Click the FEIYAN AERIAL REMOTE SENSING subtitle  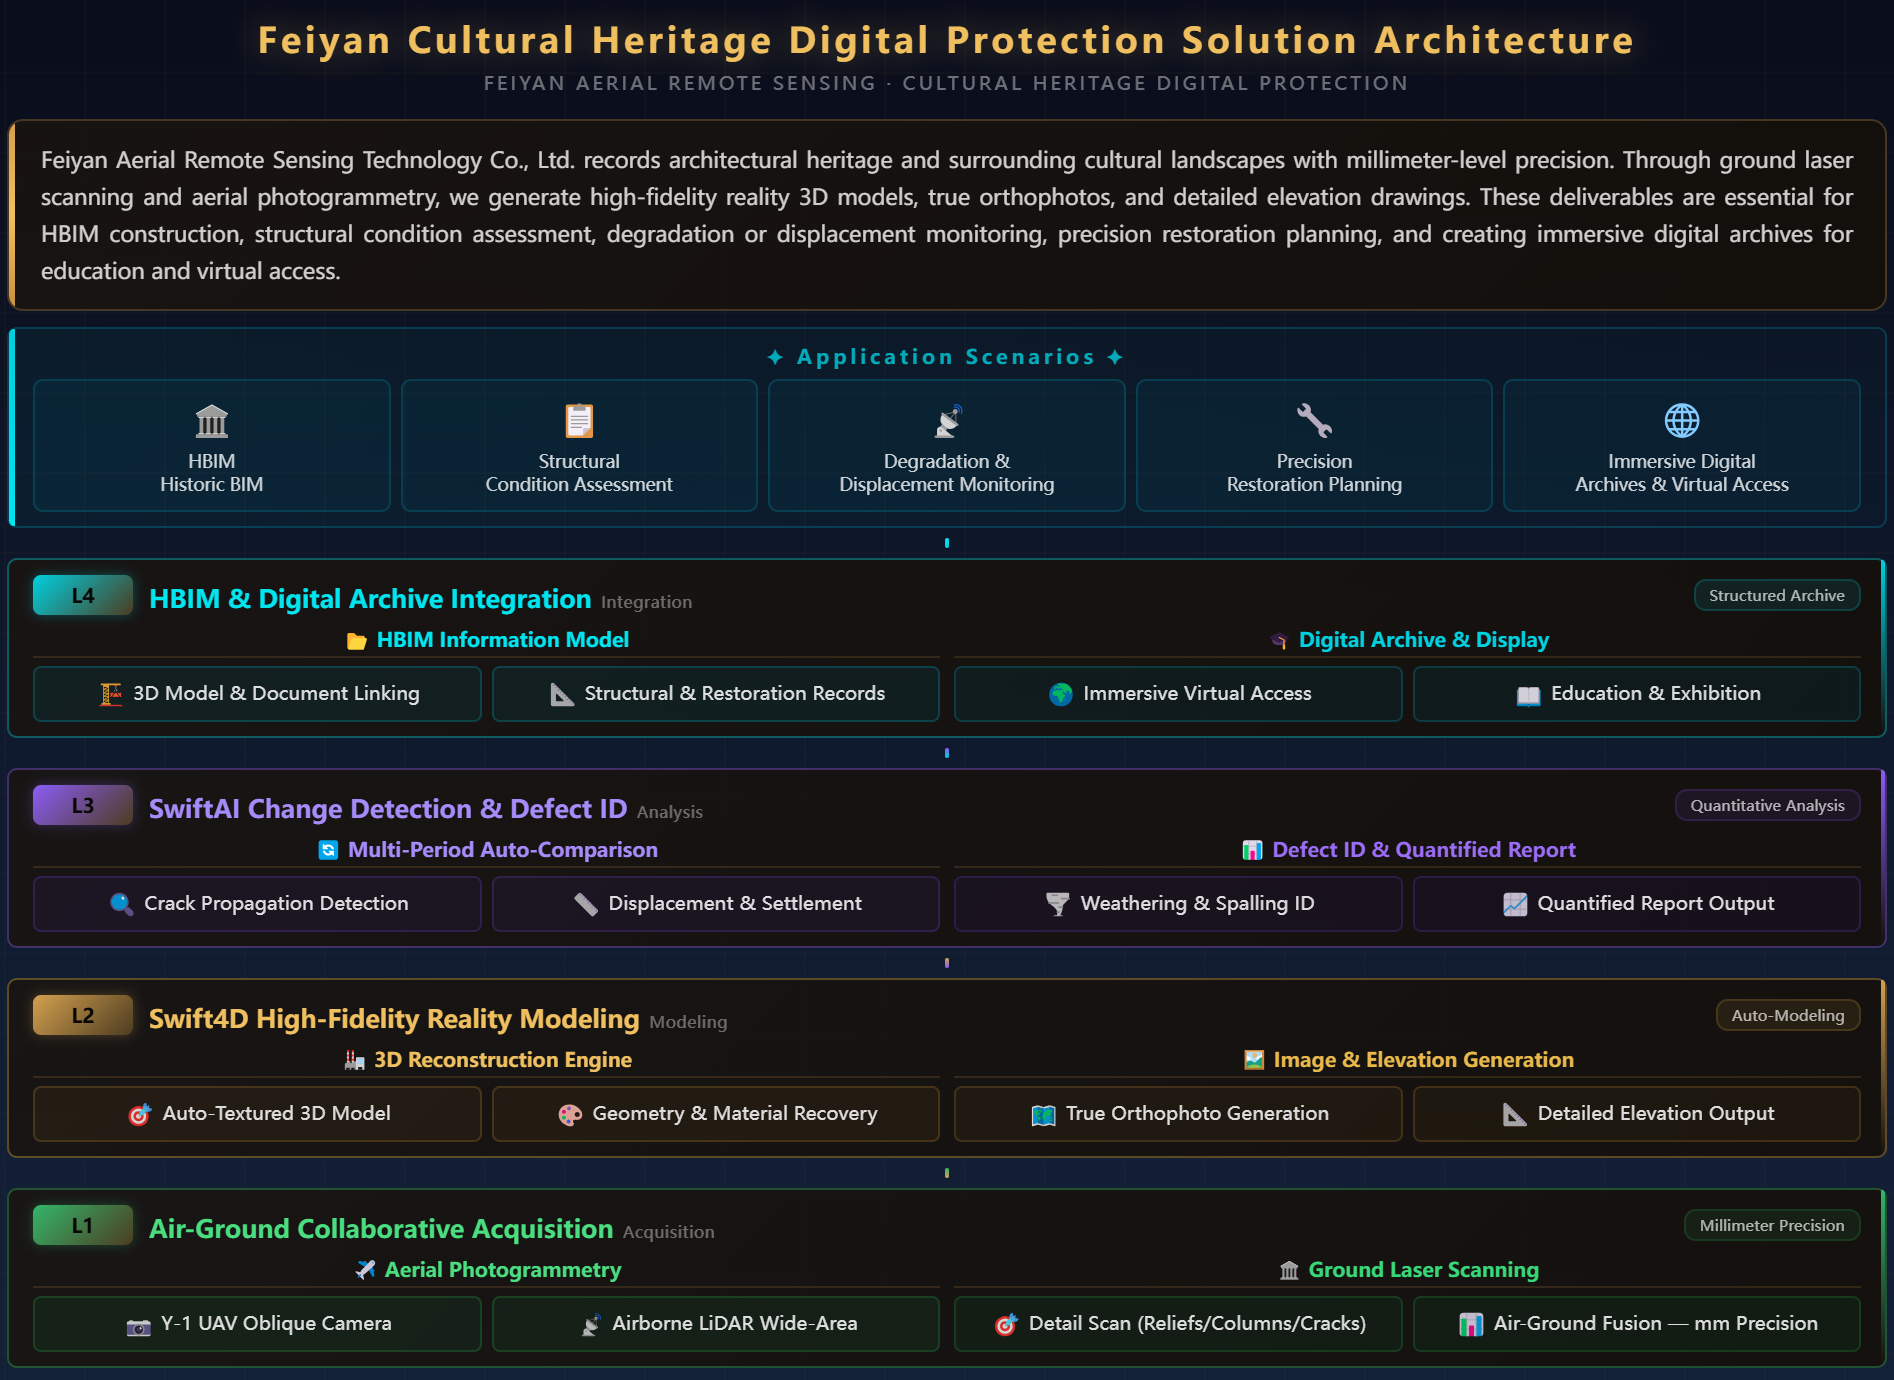946,84
